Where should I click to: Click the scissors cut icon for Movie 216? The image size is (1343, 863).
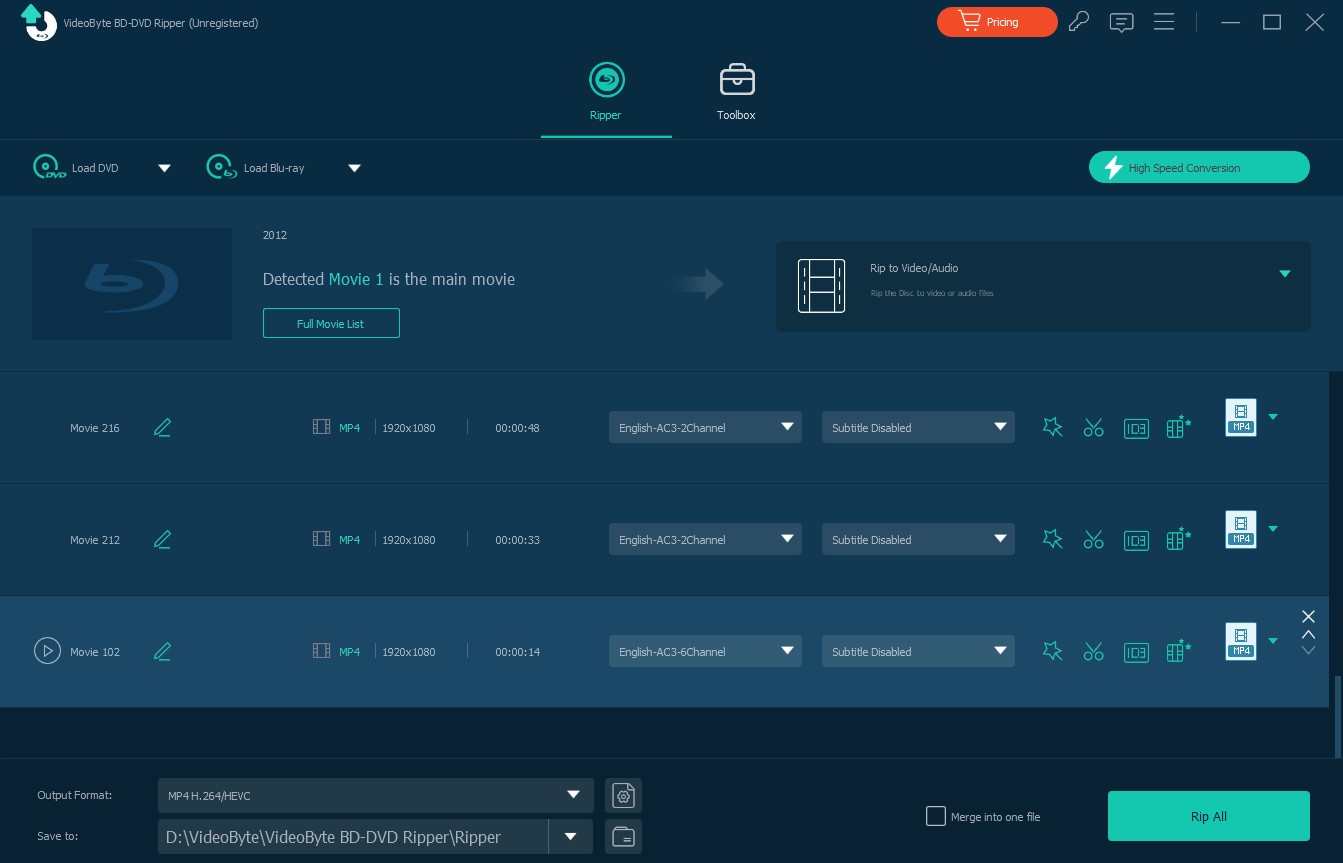[x=1093, y=428]
